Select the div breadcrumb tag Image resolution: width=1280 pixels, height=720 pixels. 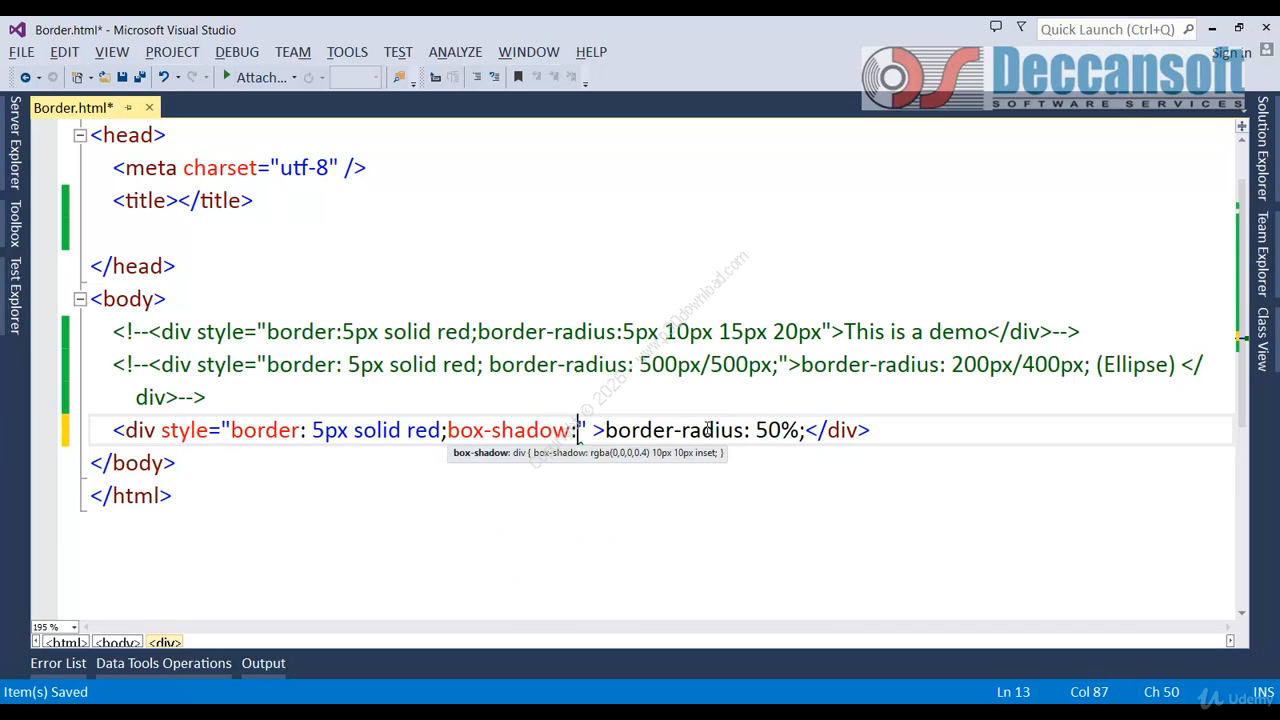pyautogui.click(x=164, y=642)
